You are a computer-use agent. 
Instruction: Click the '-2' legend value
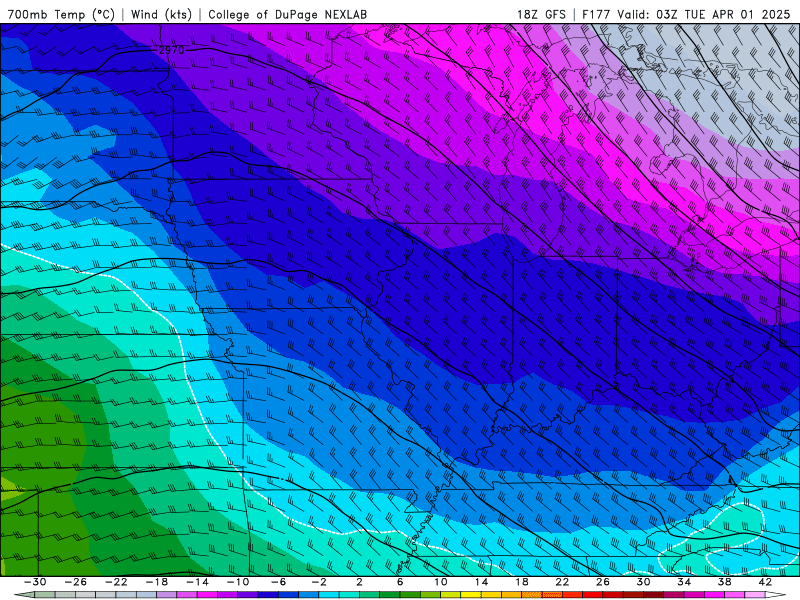[x=318, y=582]
